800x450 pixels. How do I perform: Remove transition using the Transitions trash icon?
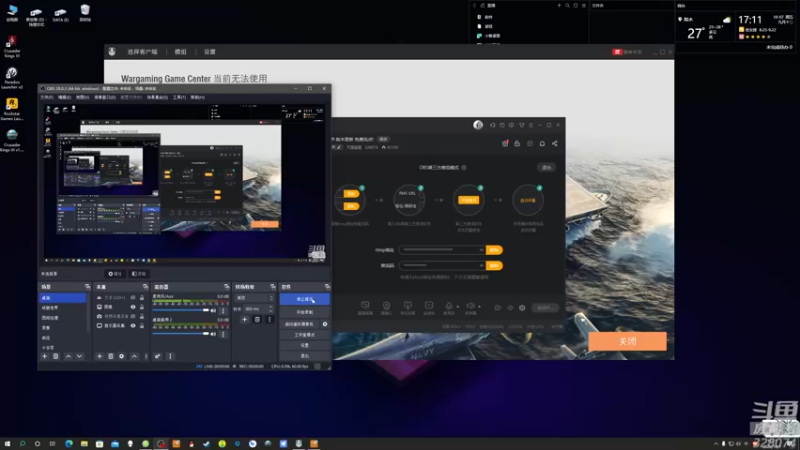[x=257, y=319]
